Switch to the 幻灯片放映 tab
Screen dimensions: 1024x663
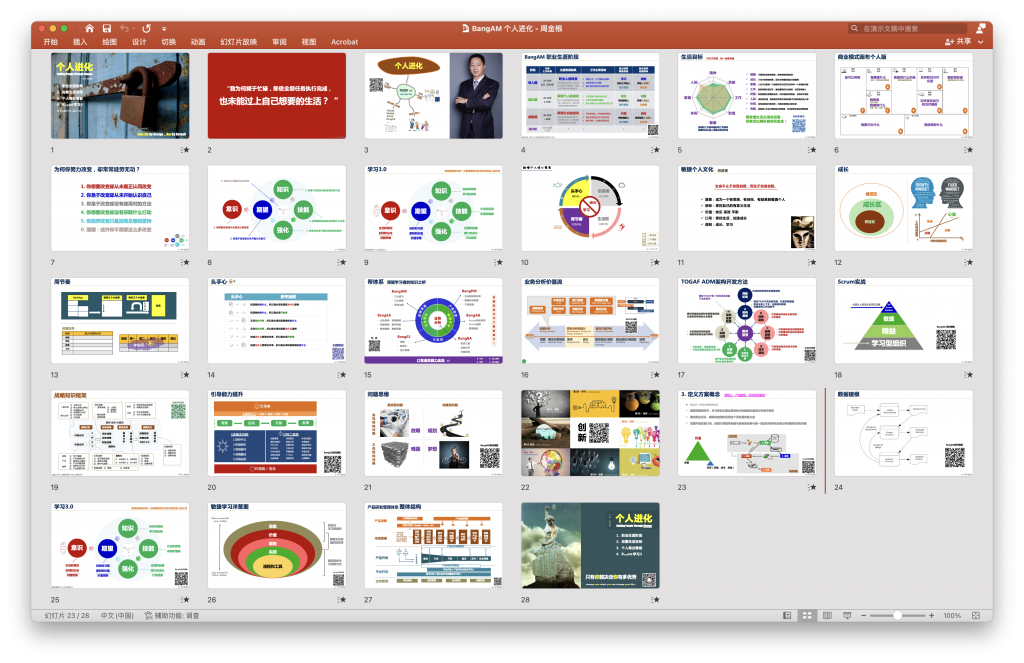click(238, 42)
